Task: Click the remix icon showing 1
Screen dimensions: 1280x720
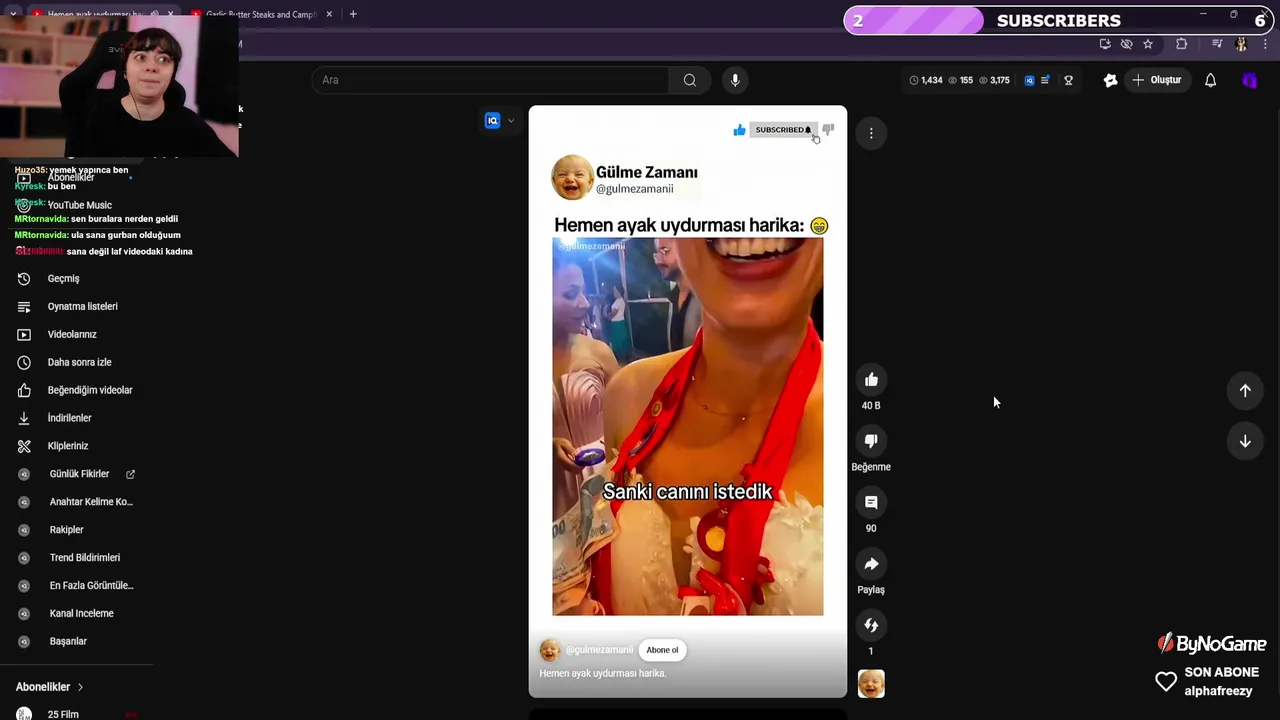Action: (x=871, y=625)
